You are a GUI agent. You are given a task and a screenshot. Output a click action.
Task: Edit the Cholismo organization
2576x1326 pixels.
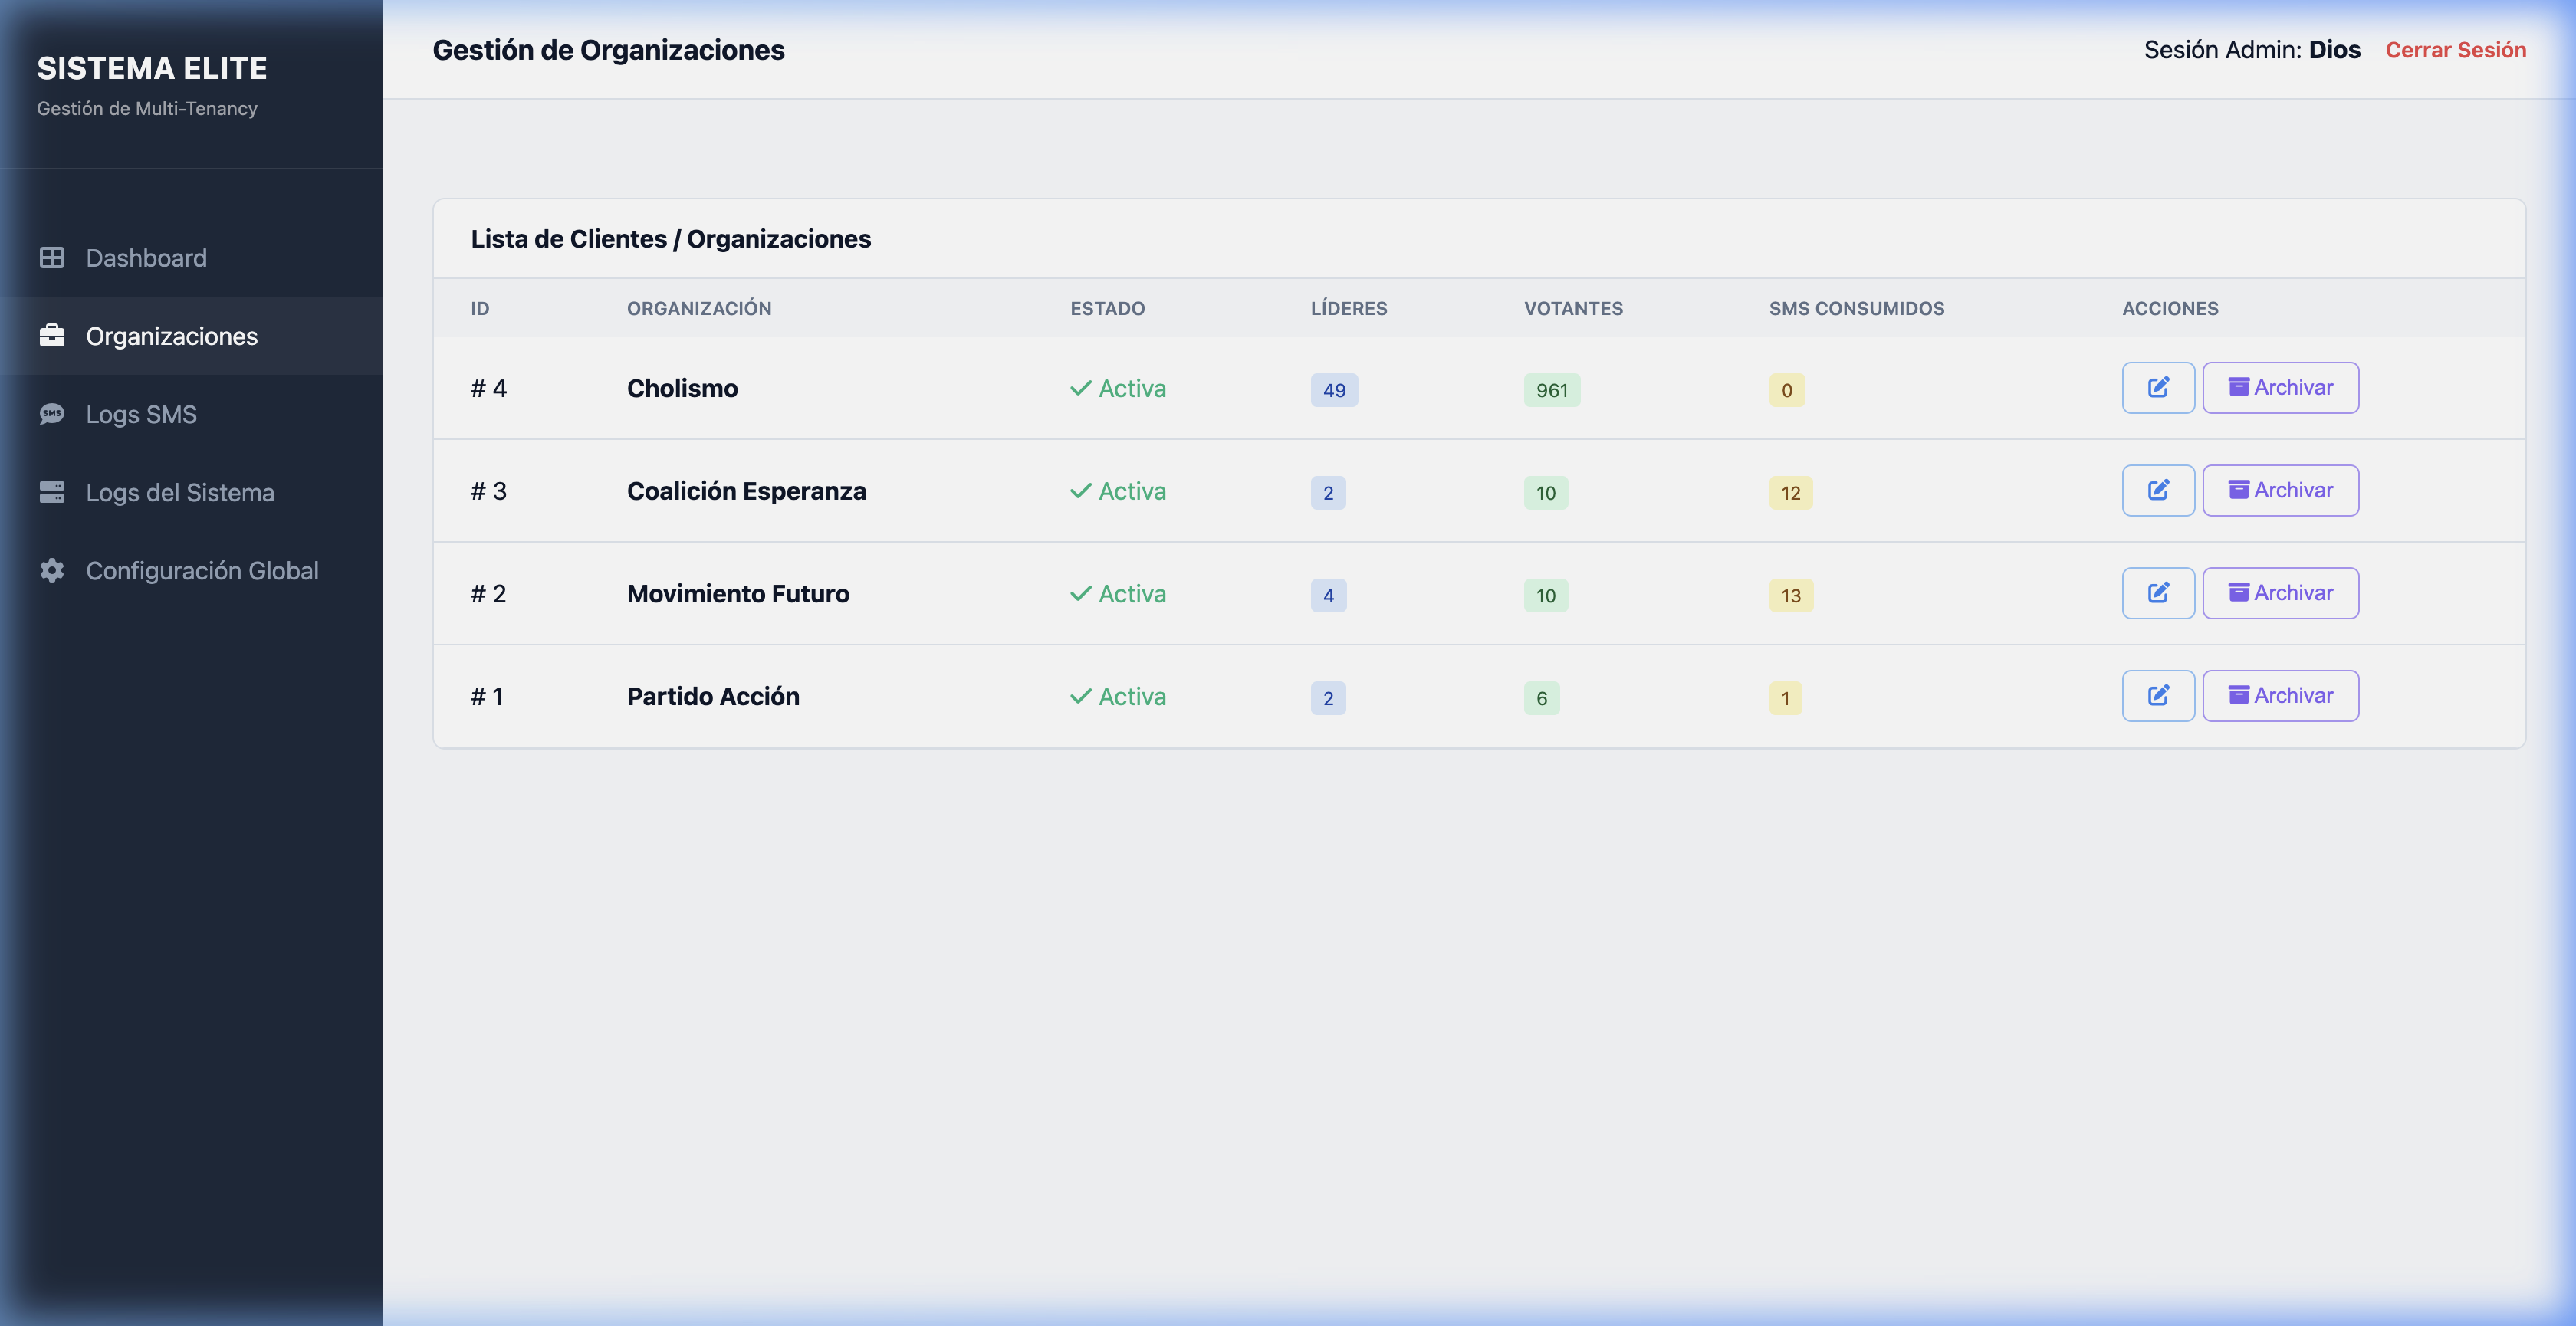click(x=2158, y=388)
